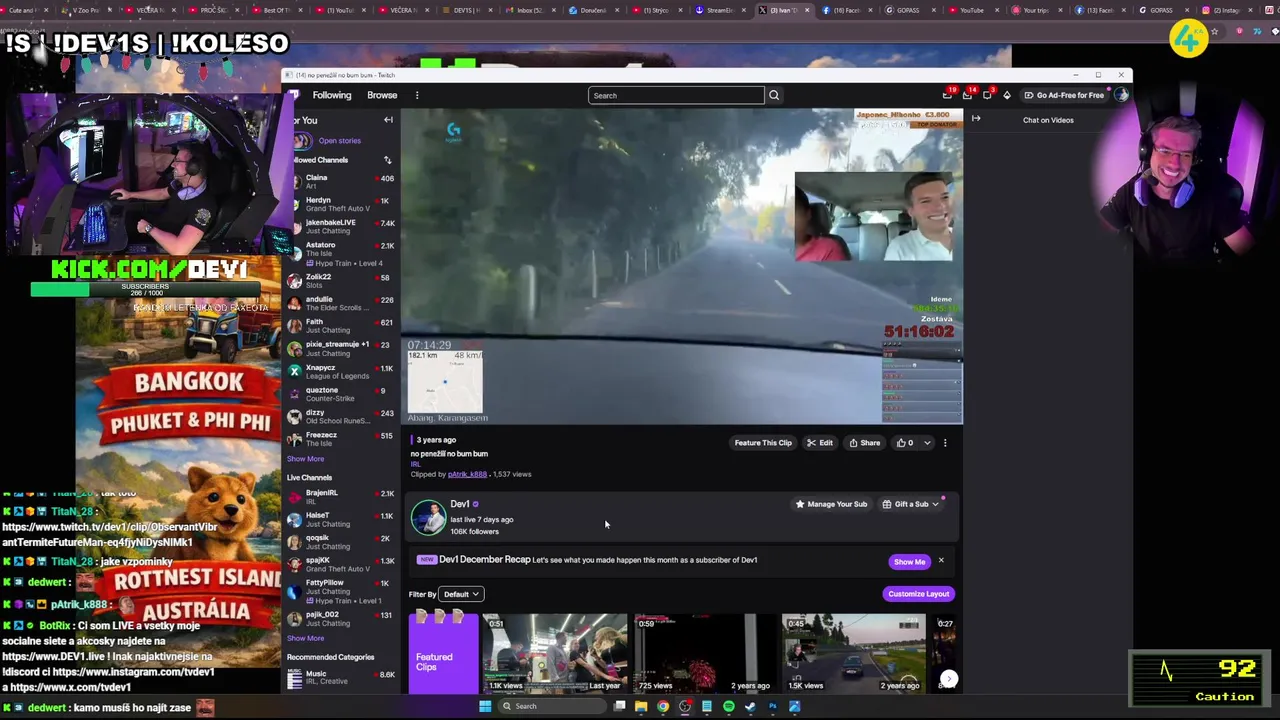Open Faith channel in the sidebar
Image resolution: width=1280 pixels, height=720 pixels.
coord(340,326)
